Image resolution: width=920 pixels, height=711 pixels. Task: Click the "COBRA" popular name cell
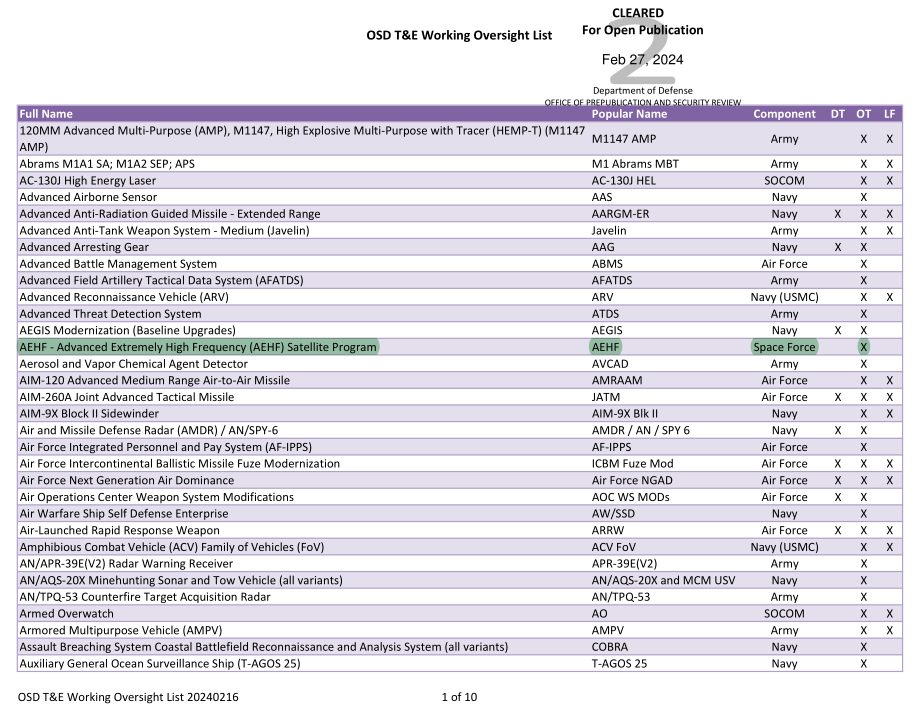(610, 647)
